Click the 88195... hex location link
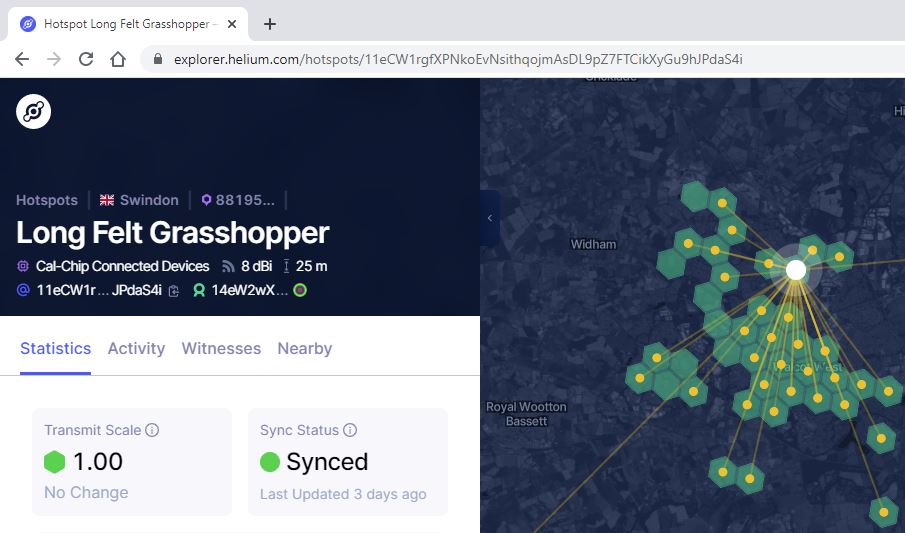The width and height of the screenshot is (905, 533). pyautogui.click(x=245, y=200)
